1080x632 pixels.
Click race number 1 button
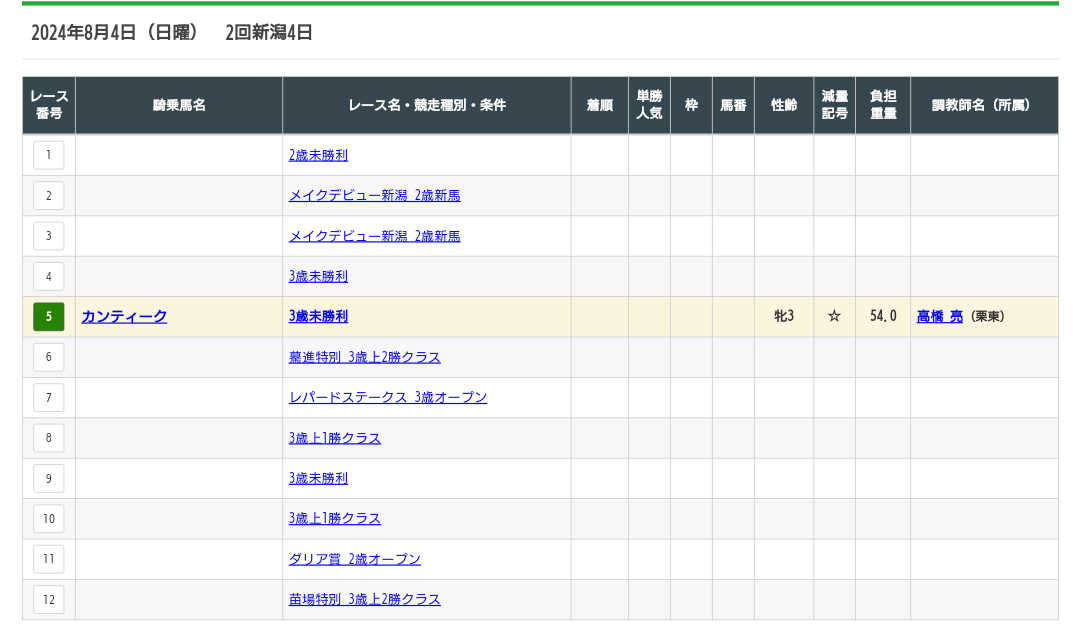click(x=48, y=155)
